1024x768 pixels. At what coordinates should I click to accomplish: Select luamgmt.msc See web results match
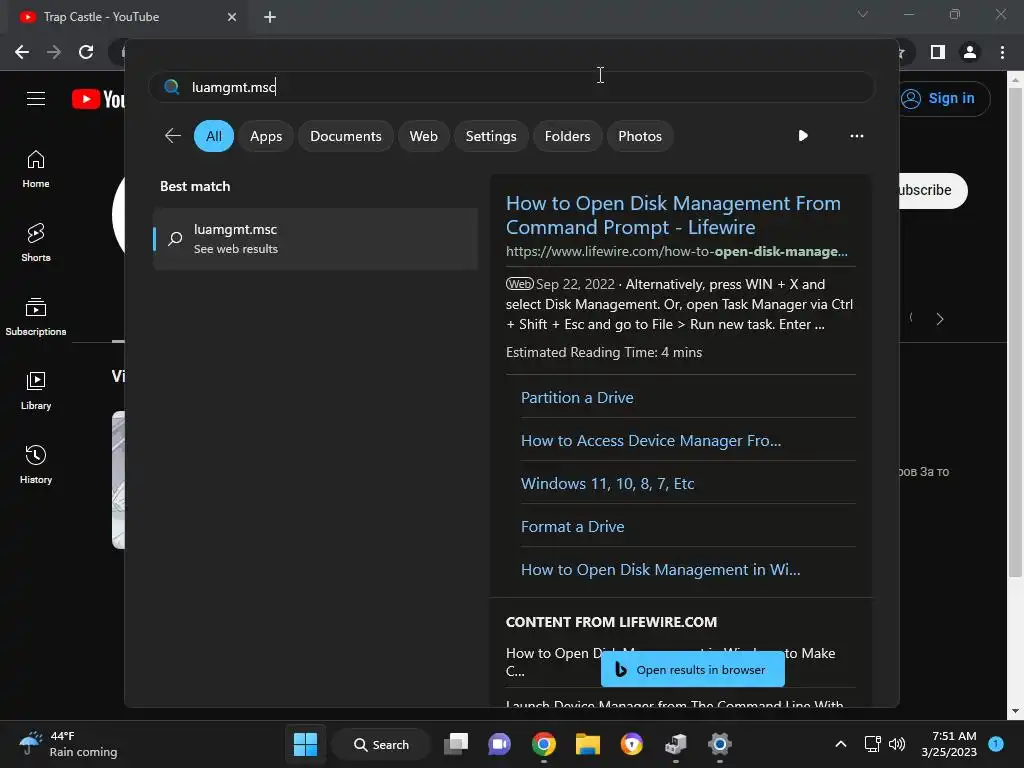coord(315,239)
